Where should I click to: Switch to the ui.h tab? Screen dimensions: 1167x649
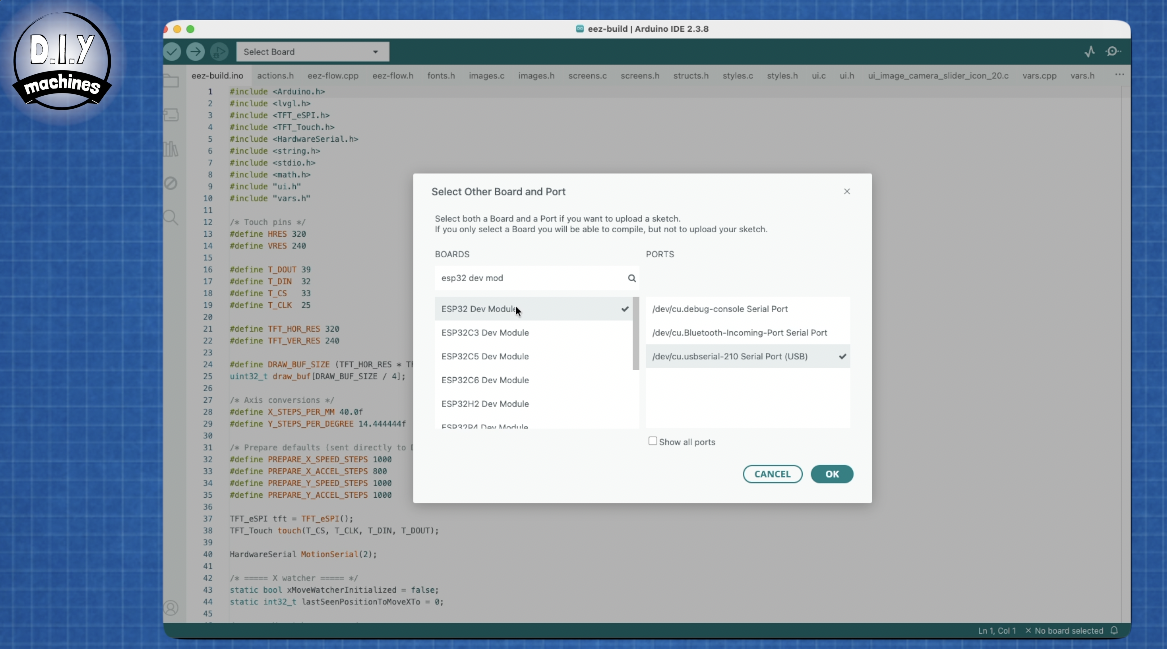[847, 76]
